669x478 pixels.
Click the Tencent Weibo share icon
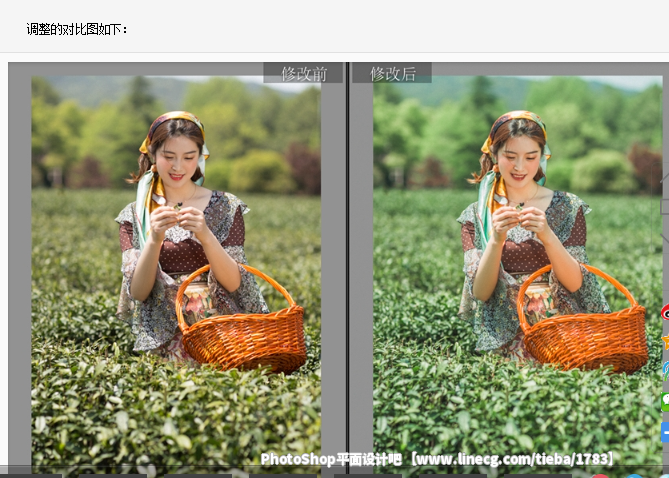click(x=665, y=371)
